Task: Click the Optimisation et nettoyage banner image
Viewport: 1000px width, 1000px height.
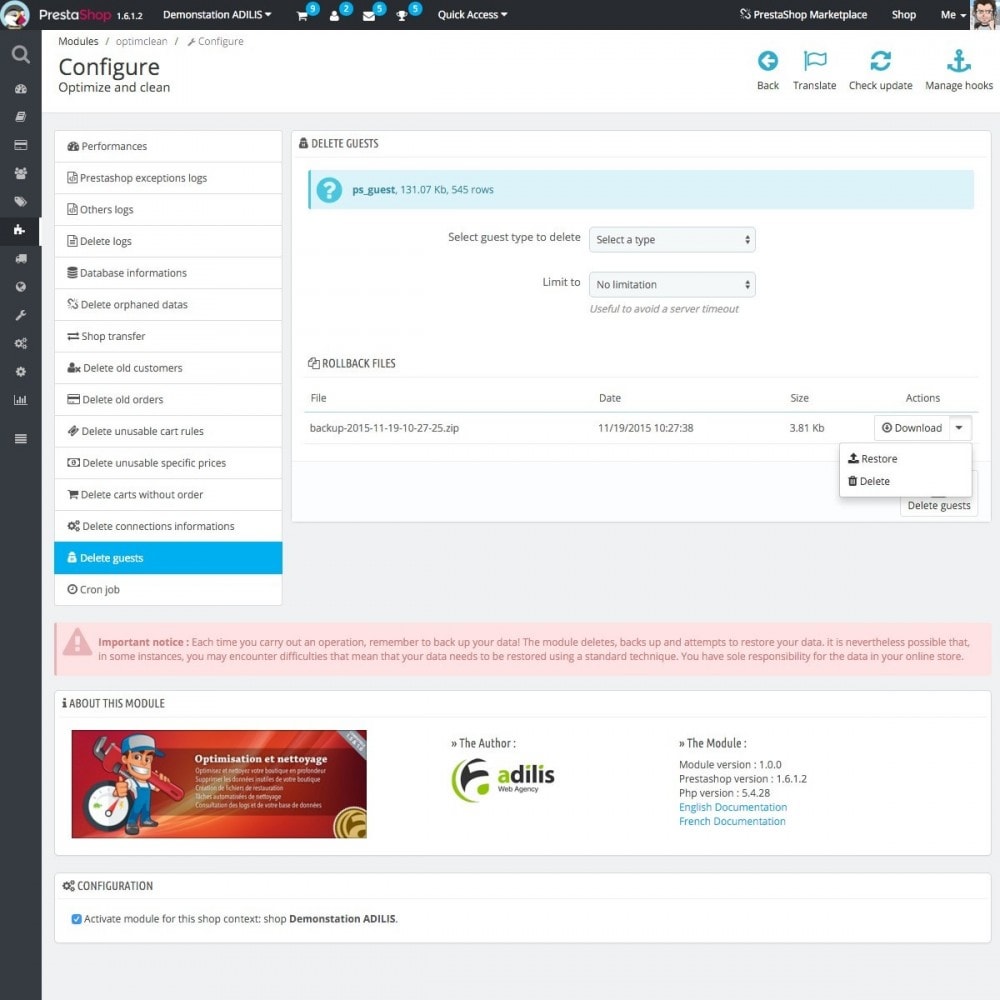Action: pos(219,784)
